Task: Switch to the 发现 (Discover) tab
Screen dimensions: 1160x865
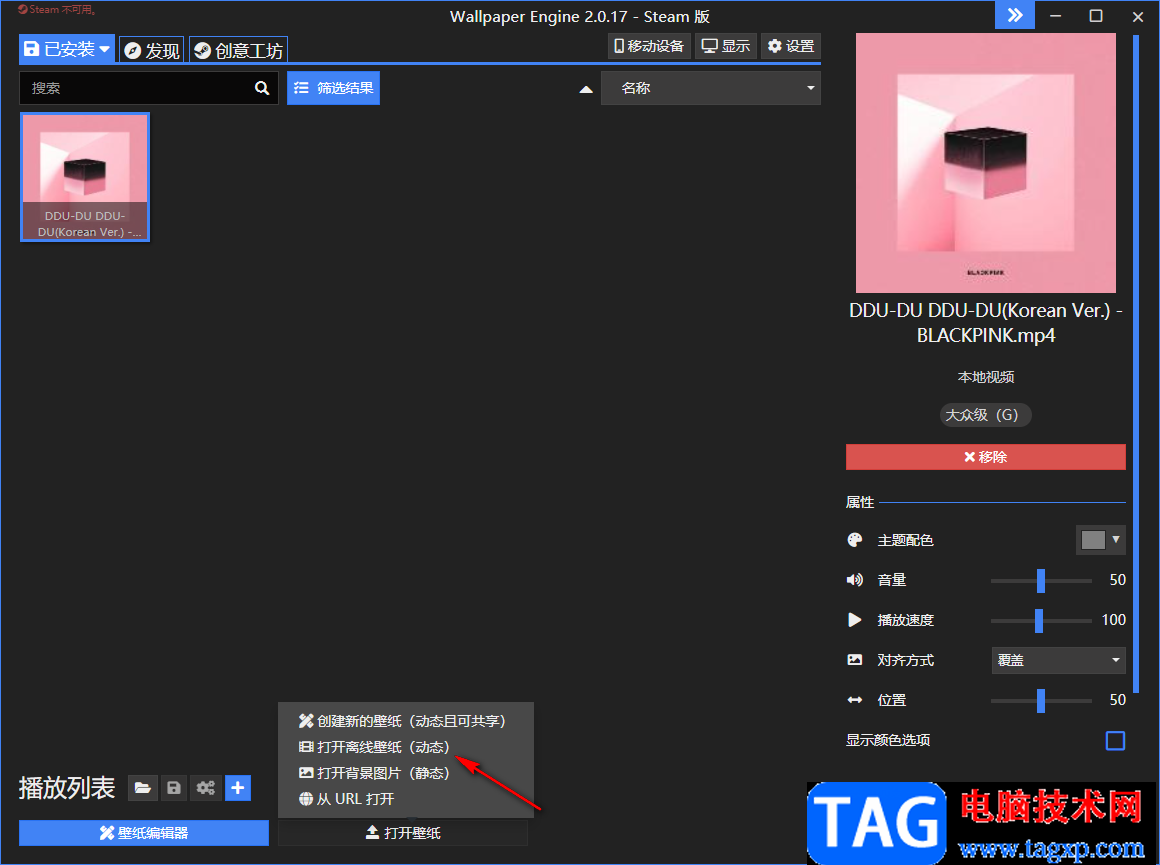Action: [152, 50]
